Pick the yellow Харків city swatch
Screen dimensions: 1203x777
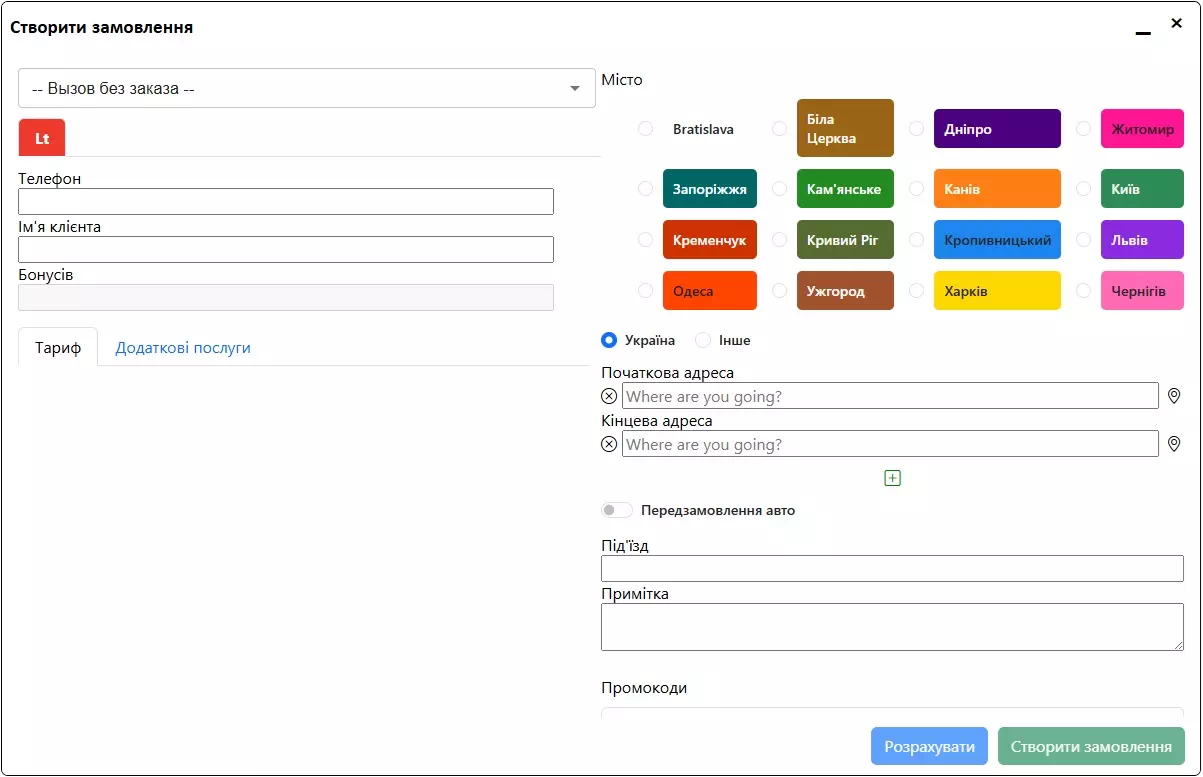(x=996, y=291)
